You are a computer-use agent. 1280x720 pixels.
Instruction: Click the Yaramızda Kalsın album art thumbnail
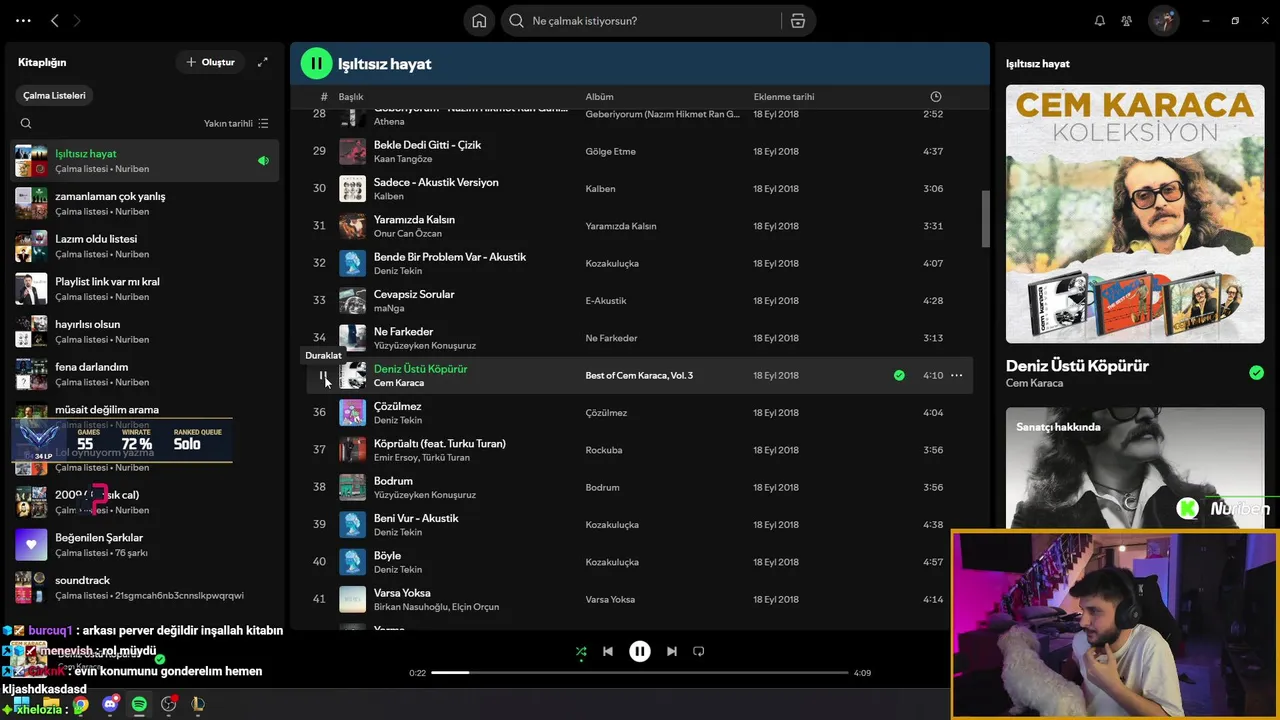[x=352, y=226]
